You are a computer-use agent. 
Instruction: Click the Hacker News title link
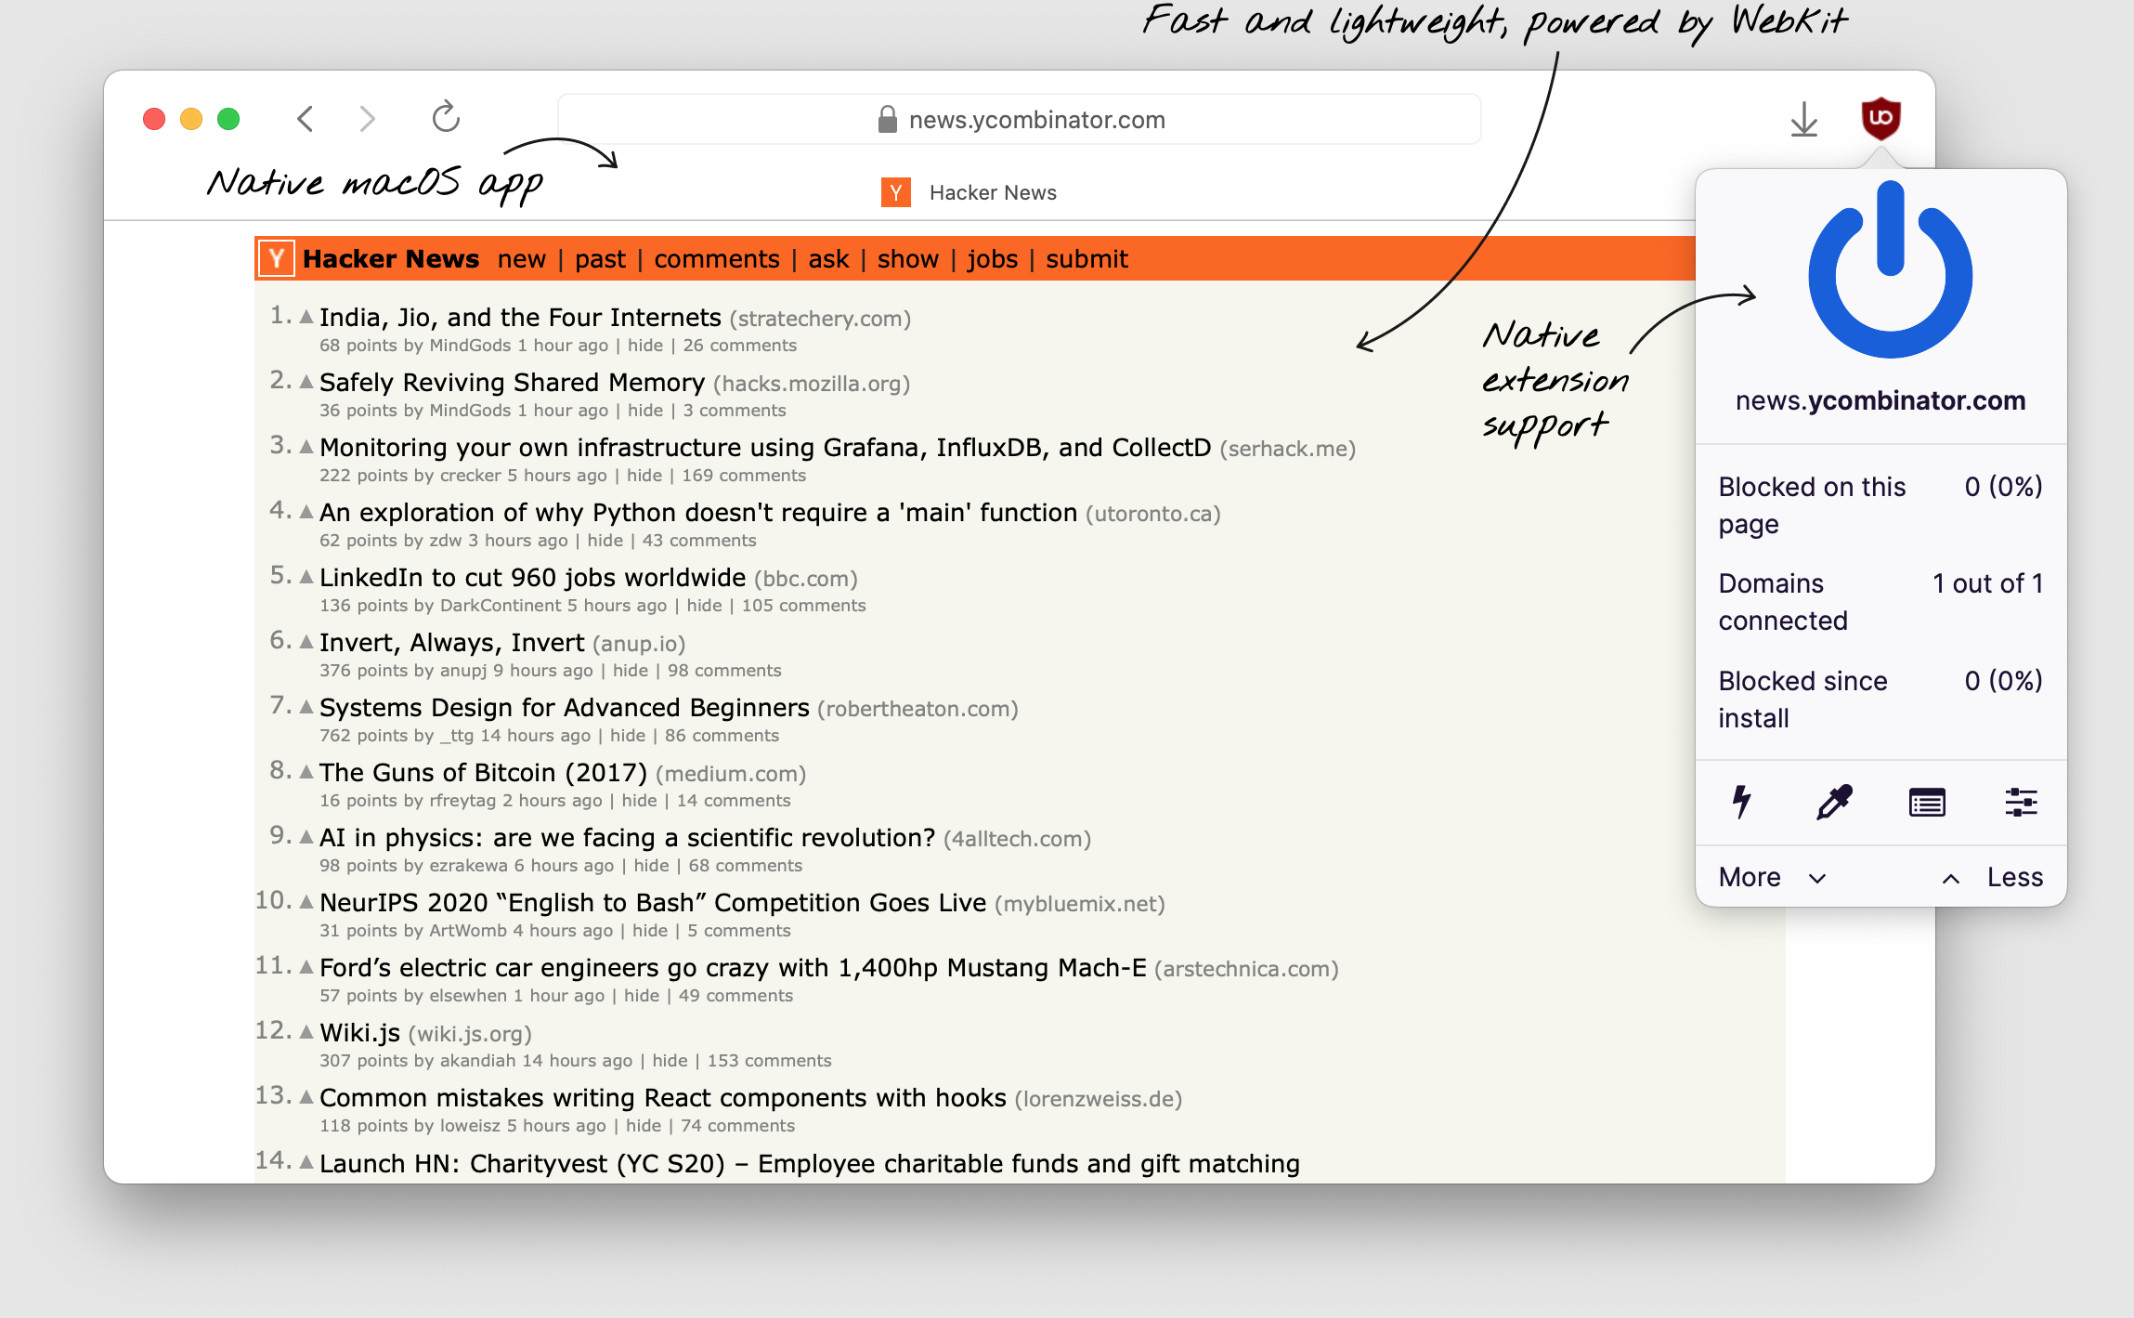click(391, 259)
